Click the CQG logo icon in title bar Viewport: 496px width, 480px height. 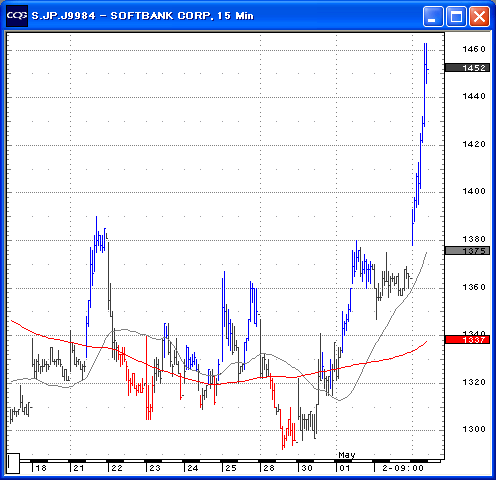17,16
